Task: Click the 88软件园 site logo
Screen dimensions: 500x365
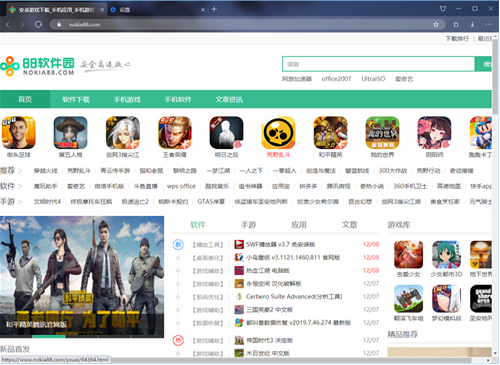Action: [37, 66]
